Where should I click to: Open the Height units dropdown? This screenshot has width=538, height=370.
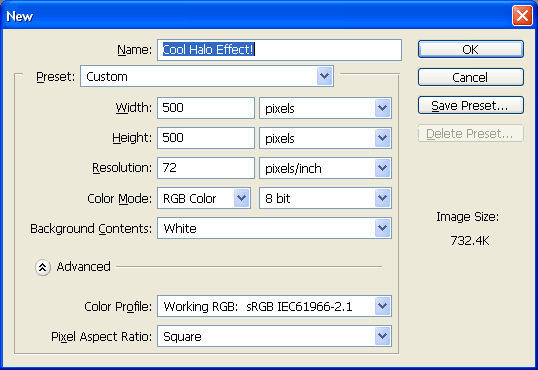click(325, 138)
